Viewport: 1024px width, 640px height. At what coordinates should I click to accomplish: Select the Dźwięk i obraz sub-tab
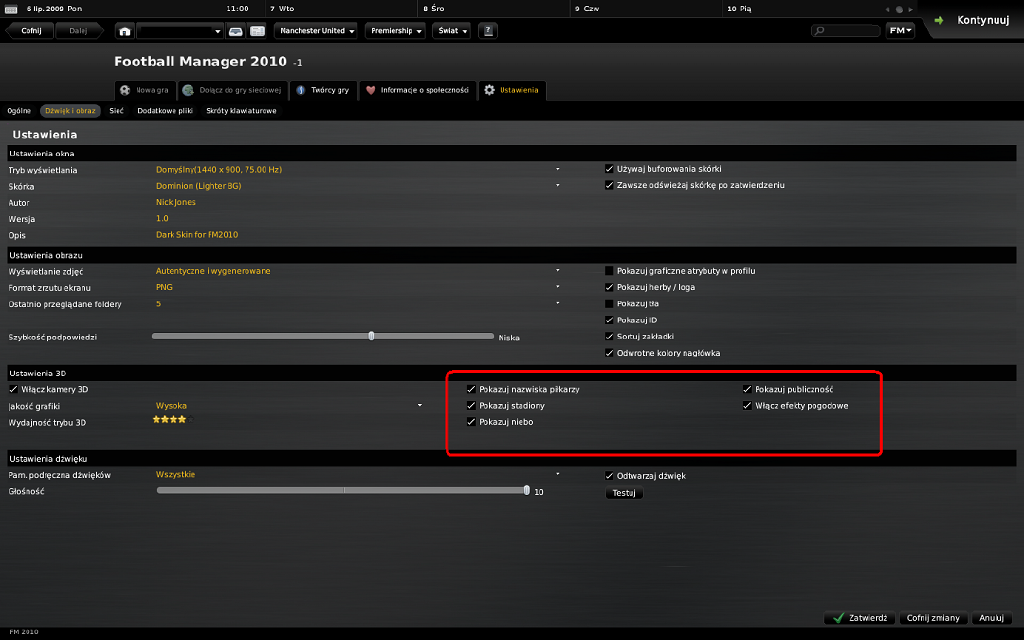pyautogui.click(x=71, y=111)
